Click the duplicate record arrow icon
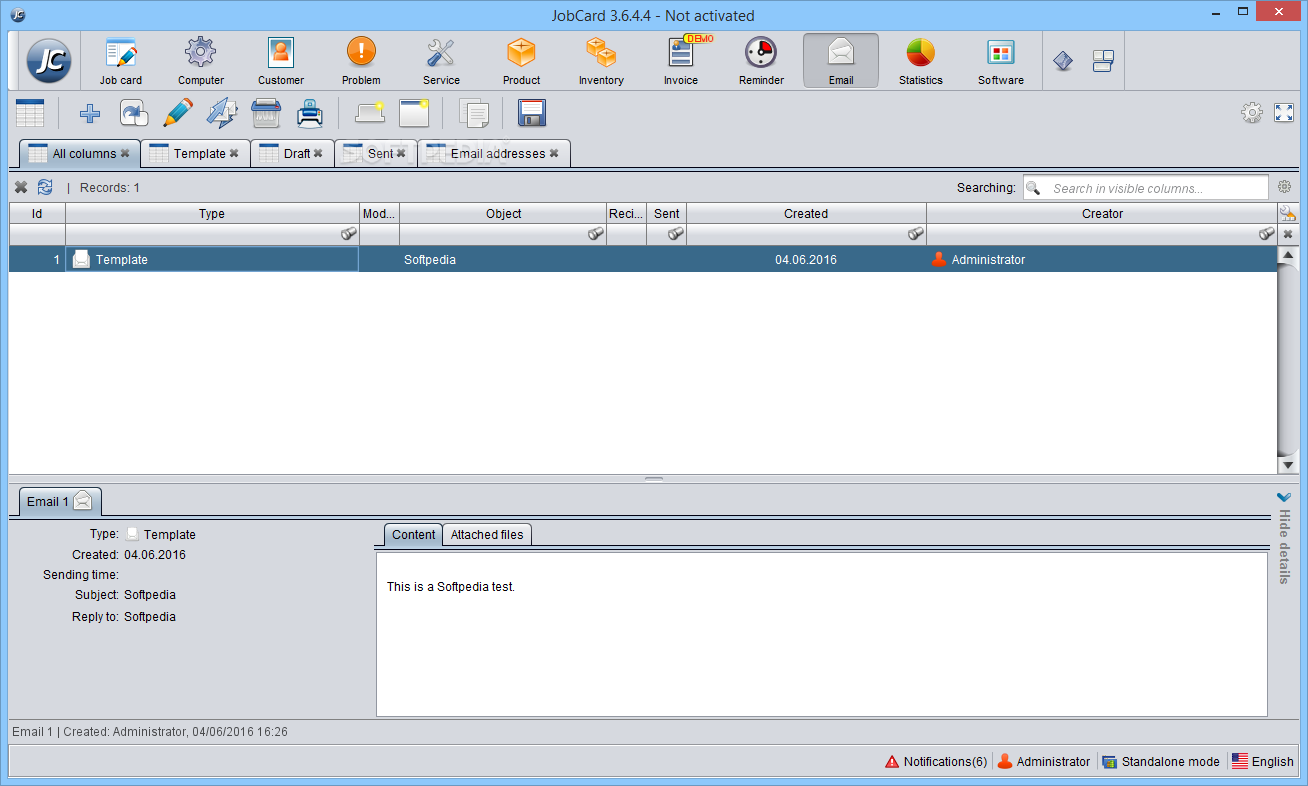Image resolution: width=1308 pixels, height=786 pixels. point(134,113)
